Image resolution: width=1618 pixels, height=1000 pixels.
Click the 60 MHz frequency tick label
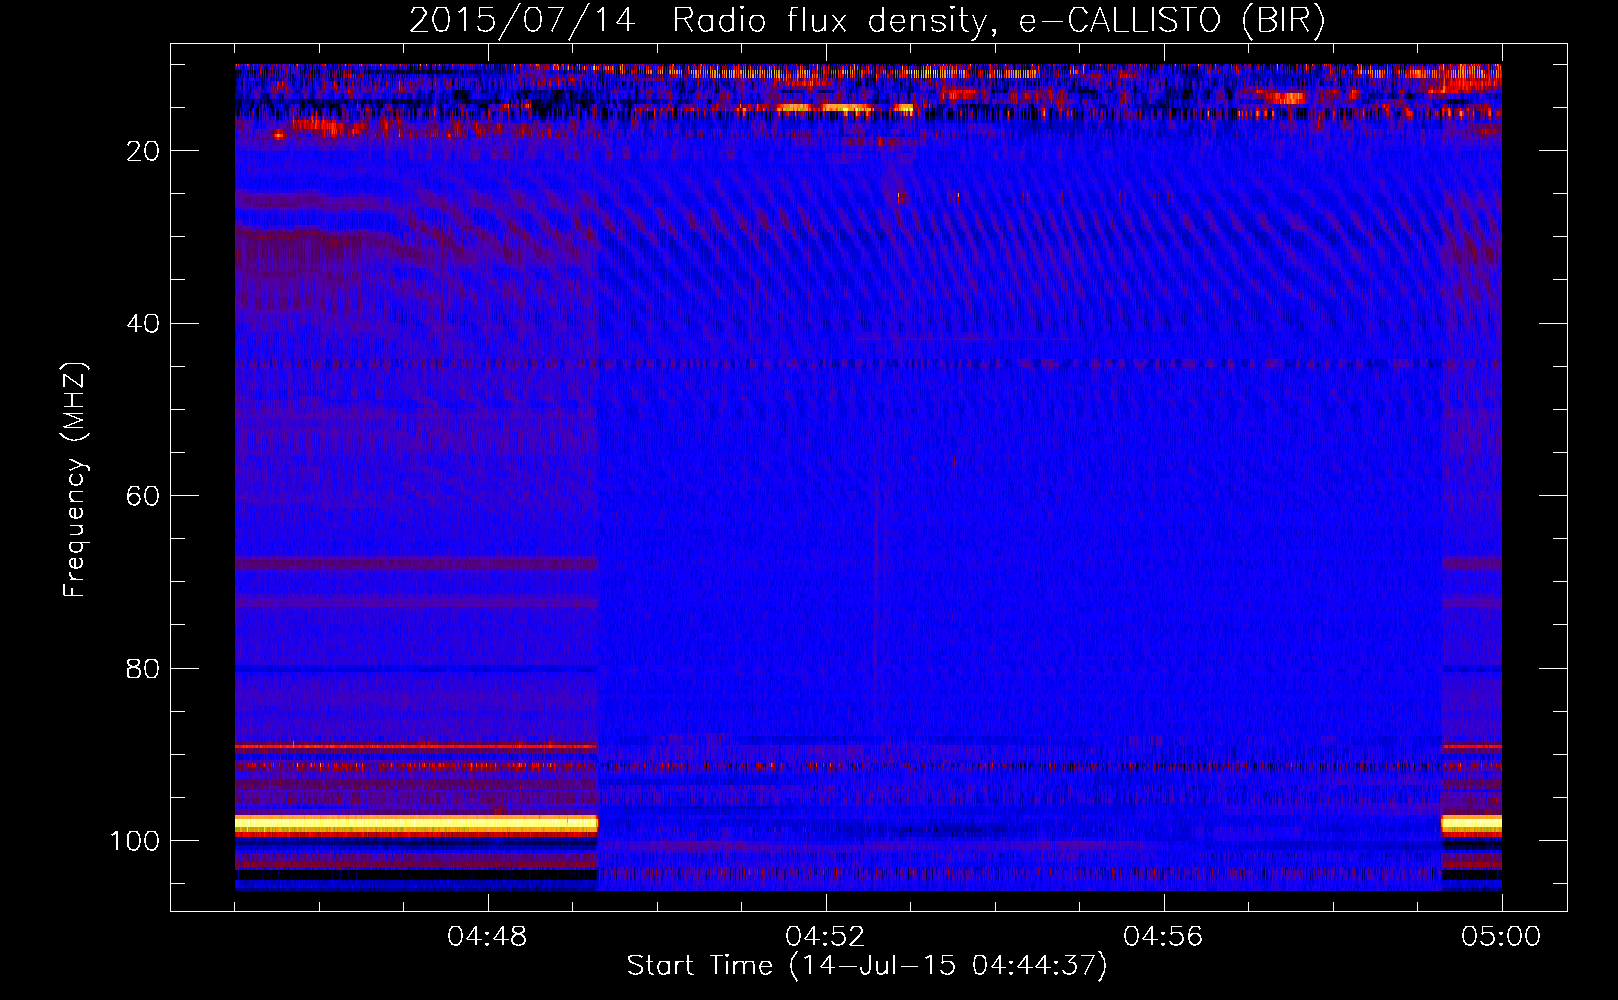point(143,496)
